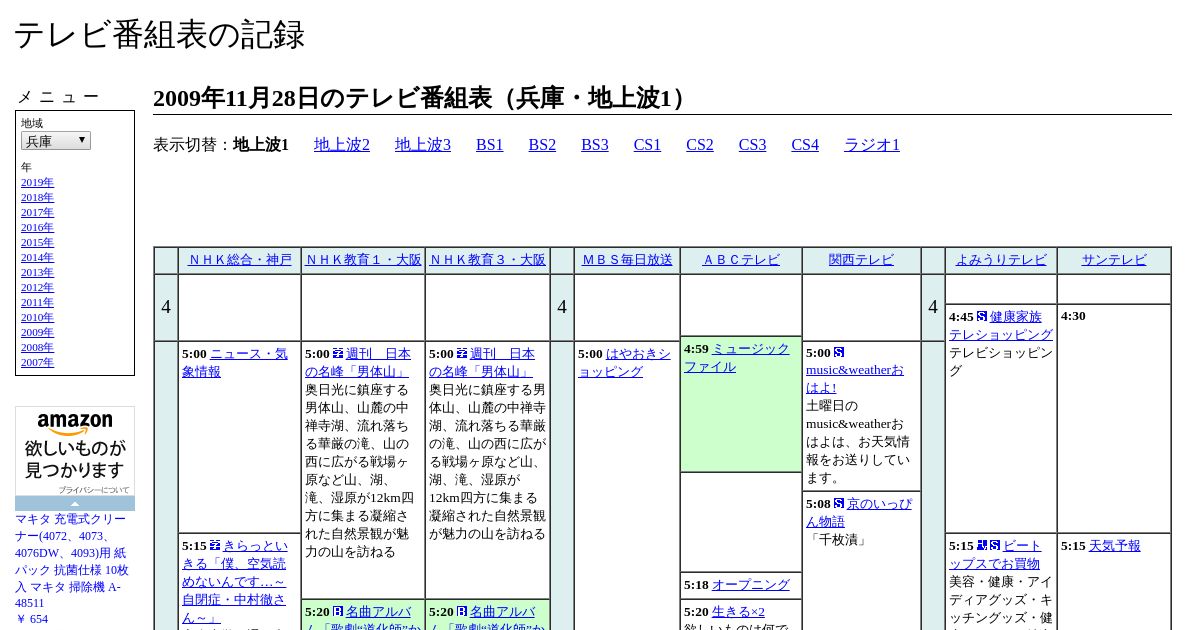Click the icon beside 名曲アルバム in NHK教育３
Viewport: 1200px width, 630px height.
click(462, 611)
